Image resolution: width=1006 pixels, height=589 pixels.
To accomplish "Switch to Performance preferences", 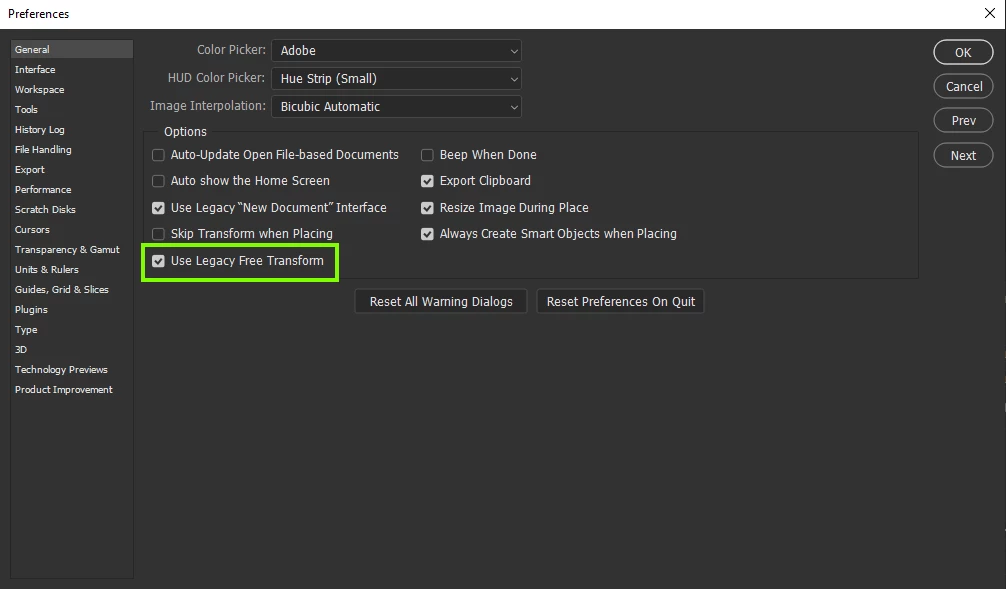I will coord(43,190).
